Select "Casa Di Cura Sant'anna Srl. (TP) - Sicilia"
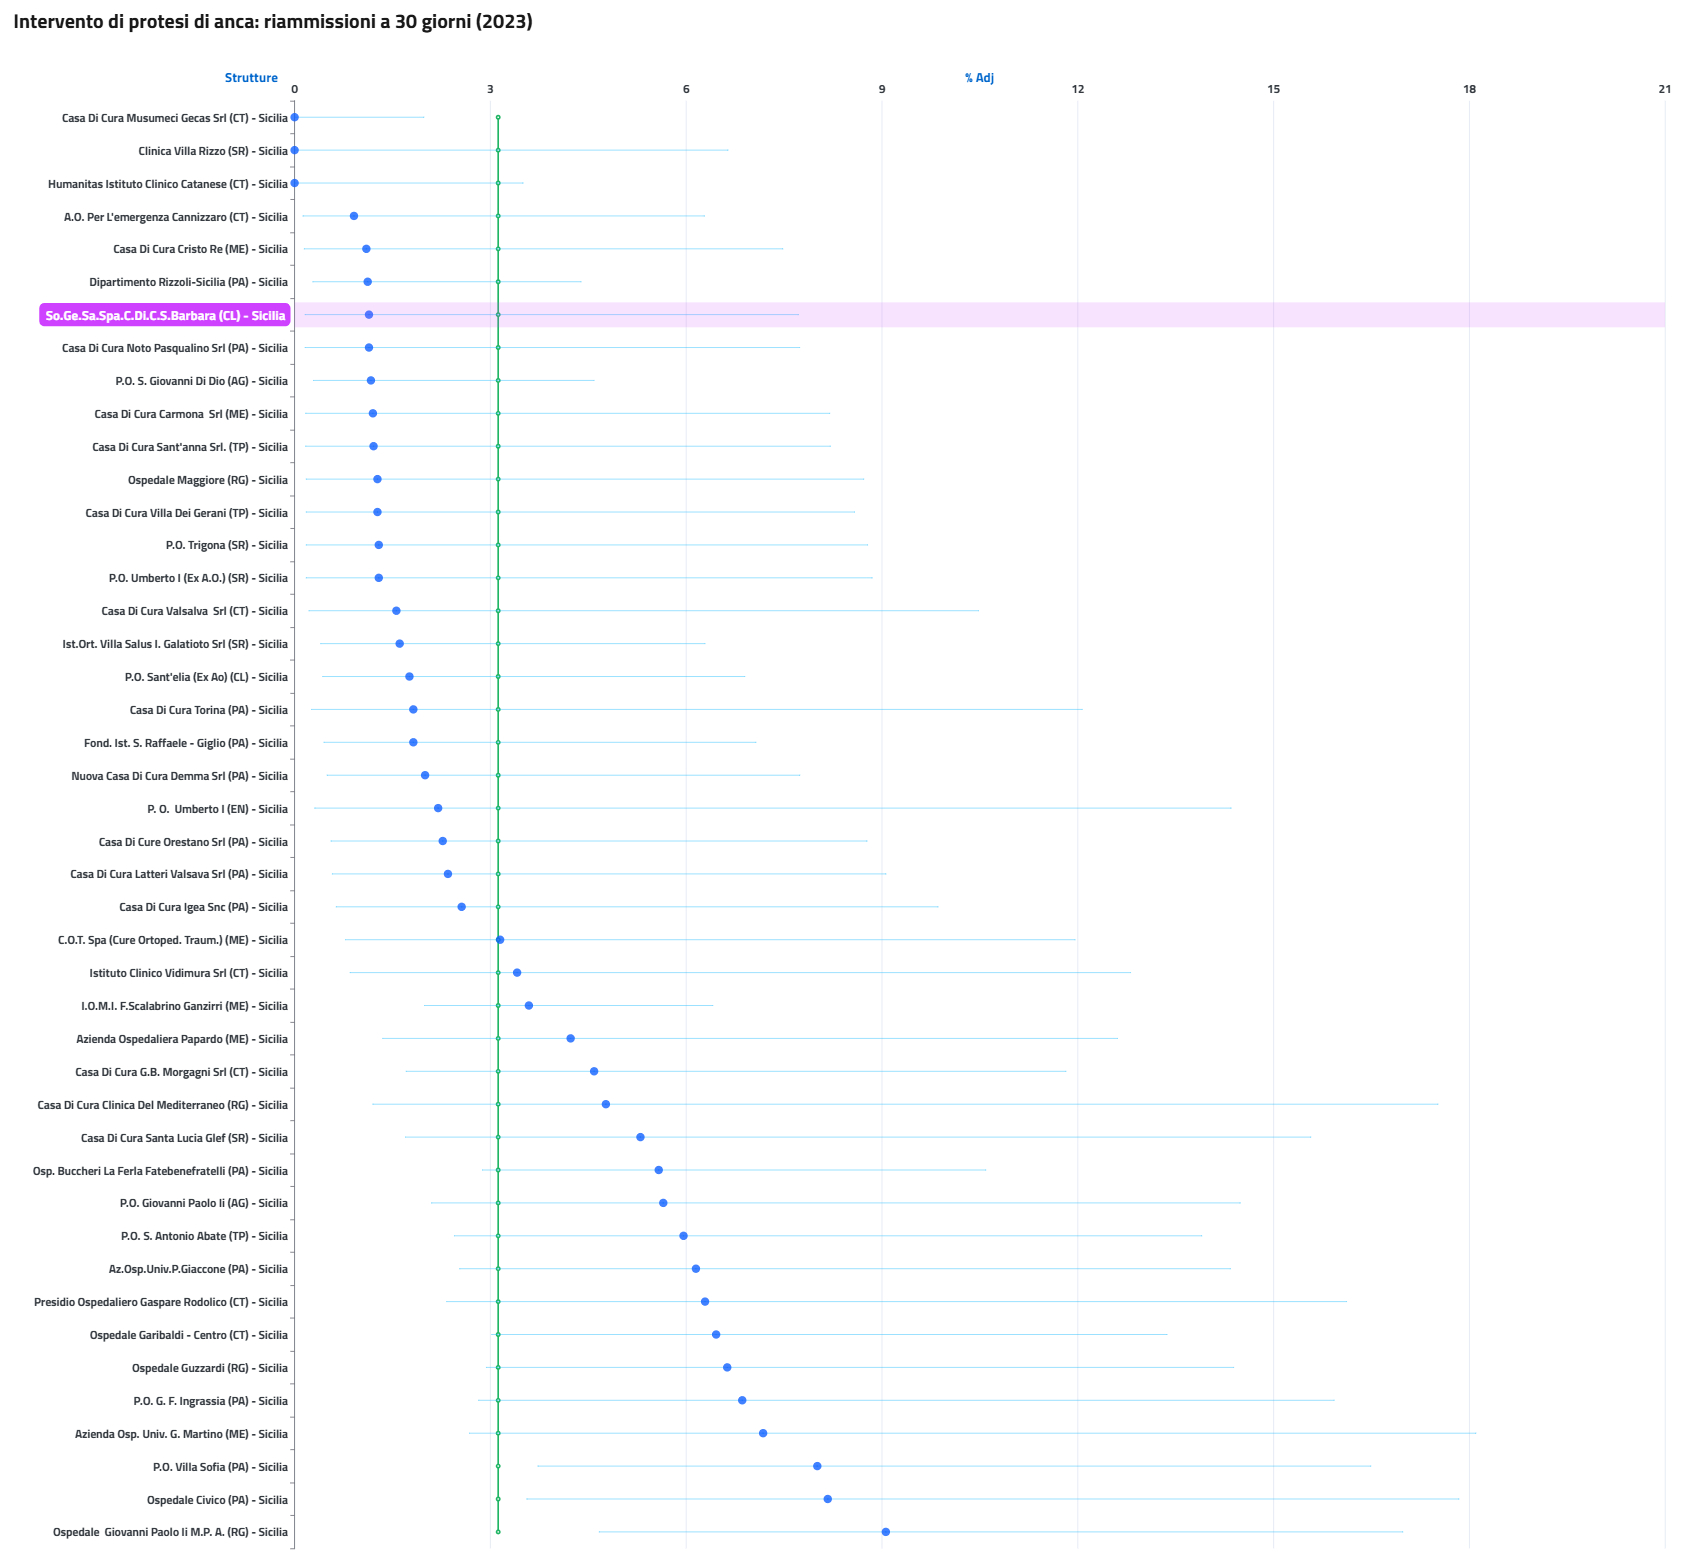 tap(190, 447)
